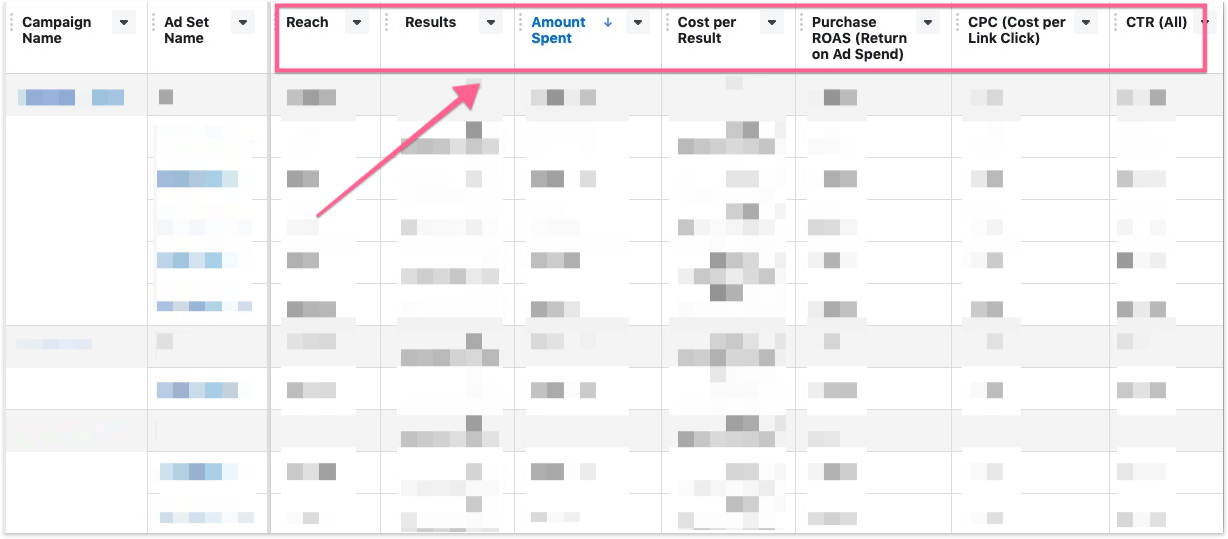Image resolution: width=1228 pixels, height=539 pixels.
Task: Open the Purchase ROAS column dropdown arrow
Action: coord(928,23)
